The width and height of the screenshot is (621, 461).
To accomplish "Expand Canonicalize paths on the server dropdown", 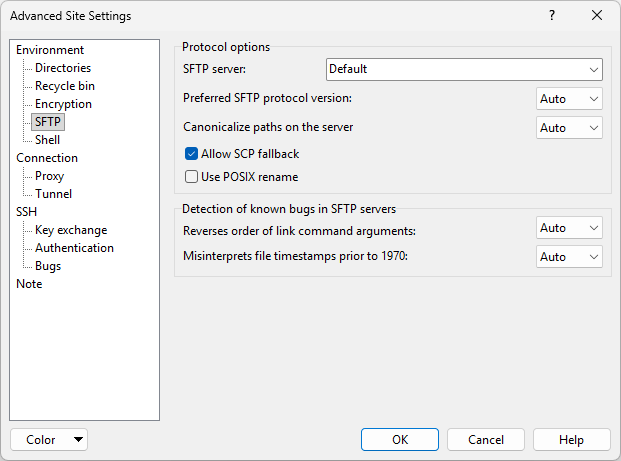I will [569, 128].
